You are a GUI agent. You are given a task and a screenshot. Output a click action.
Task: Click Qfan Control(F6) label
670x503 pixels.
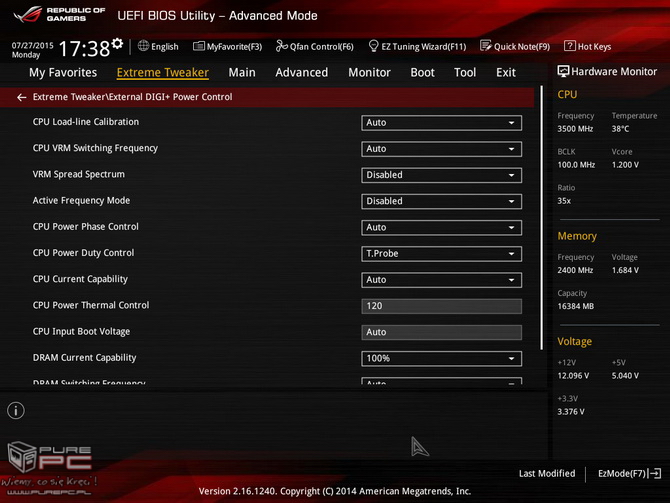pos(322,47)
